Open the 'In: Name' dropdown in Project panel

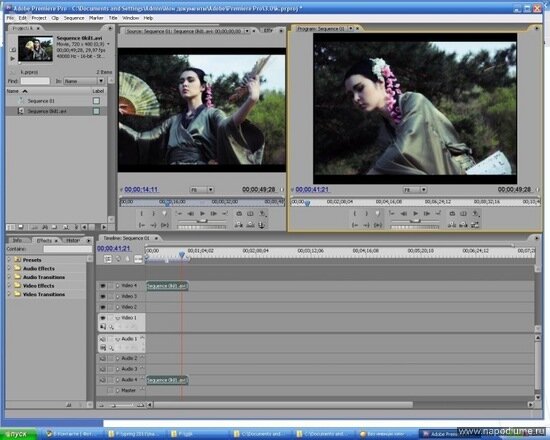(x=84, y=81)
